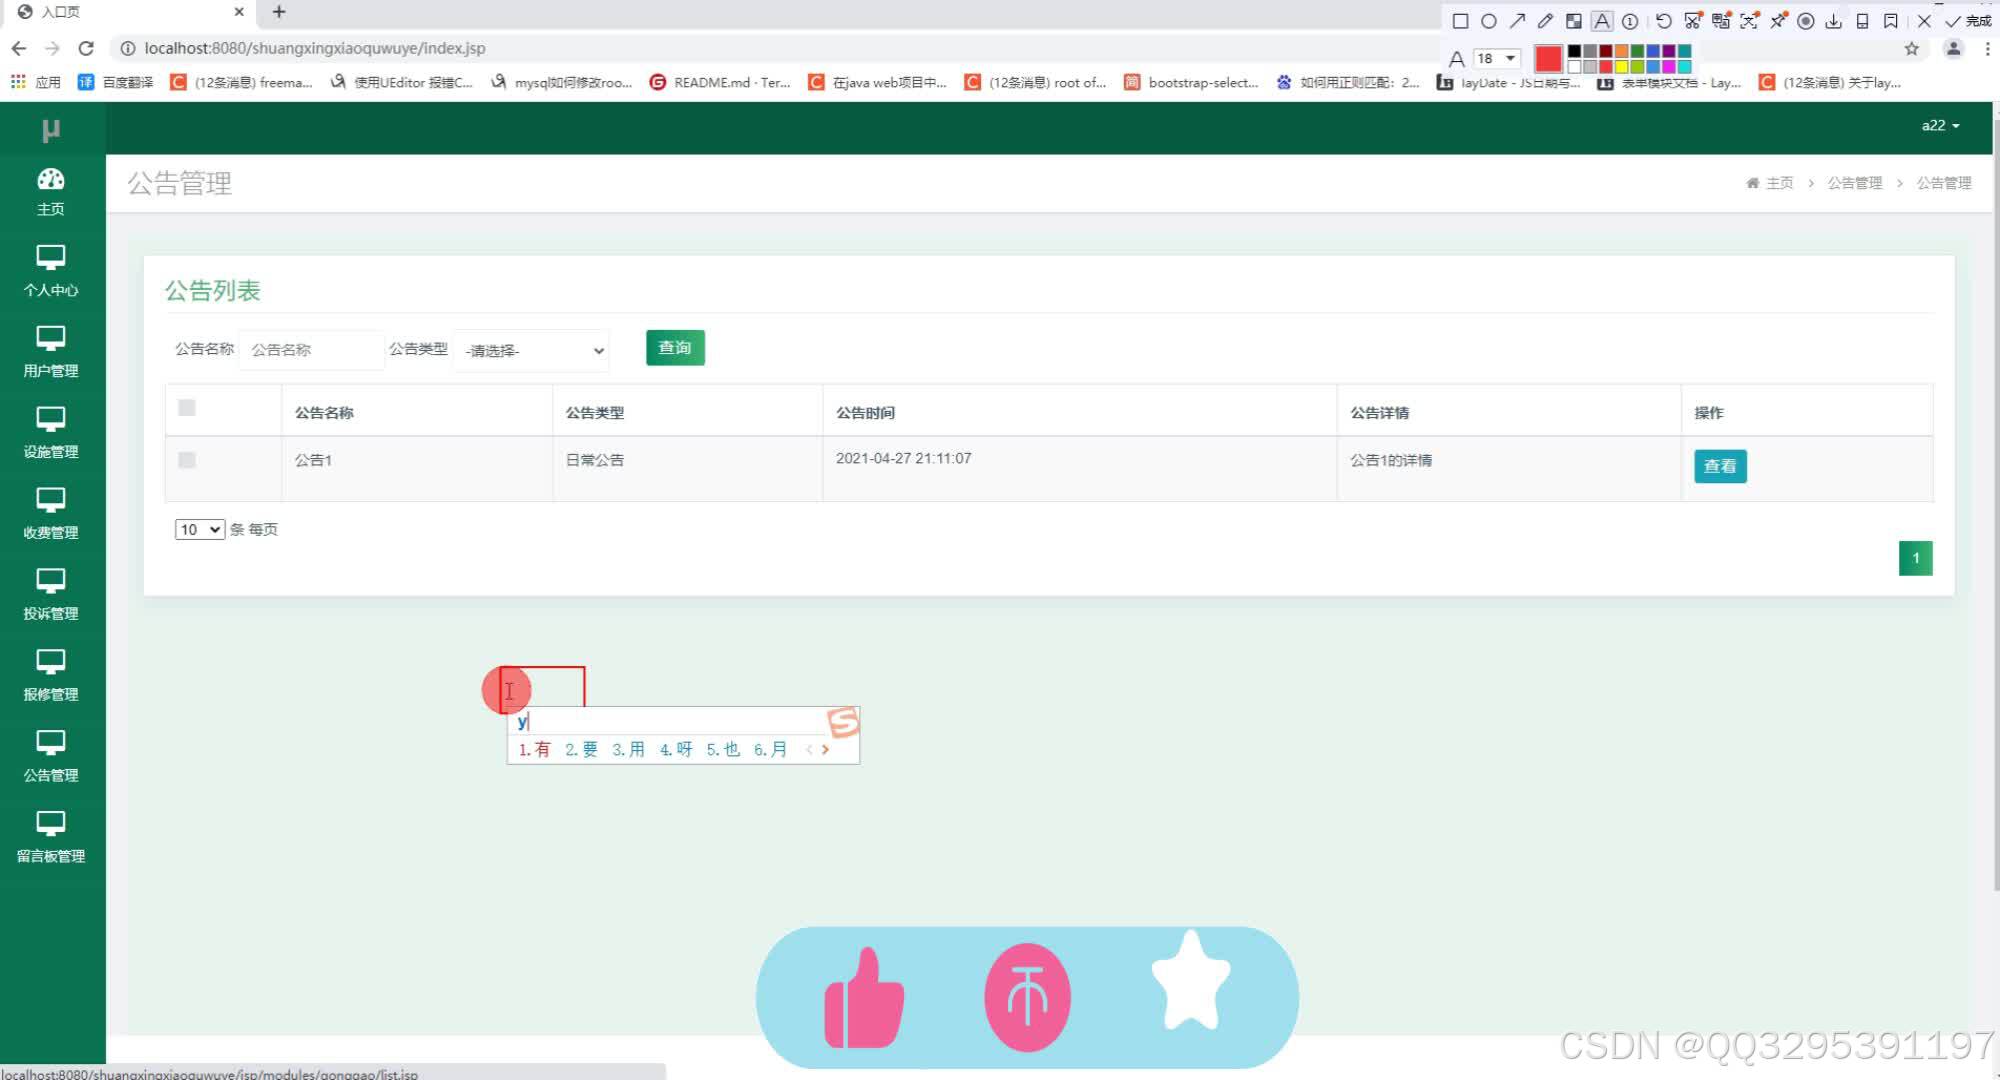The image size is (2000, 1080).
Task: Click the translate screenshot icon
Action: pyautogui.click(x=1721, y=21)
